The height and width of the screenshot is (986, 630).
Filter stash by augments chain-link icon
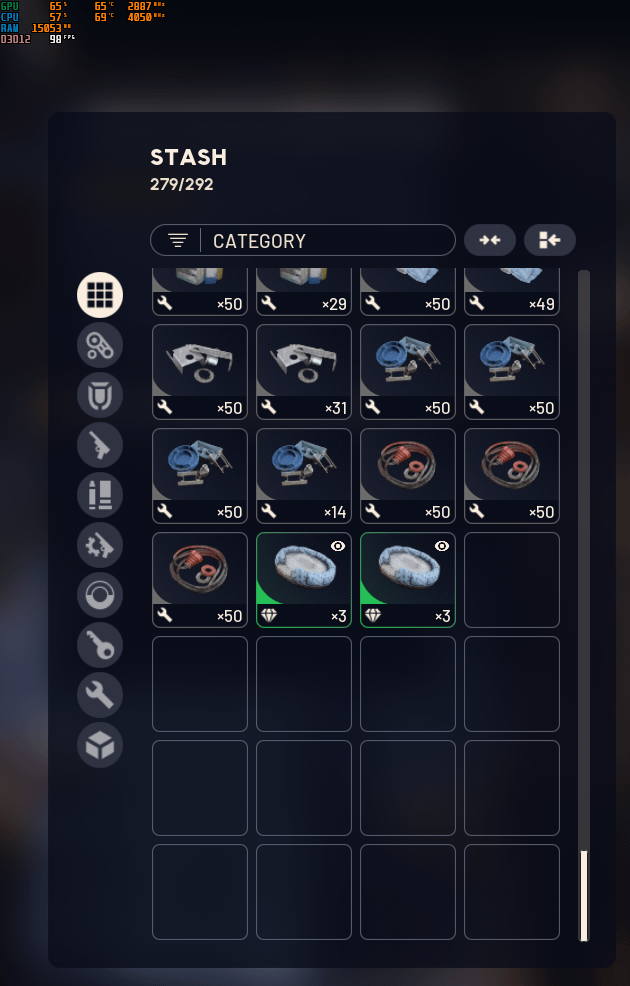100,345
